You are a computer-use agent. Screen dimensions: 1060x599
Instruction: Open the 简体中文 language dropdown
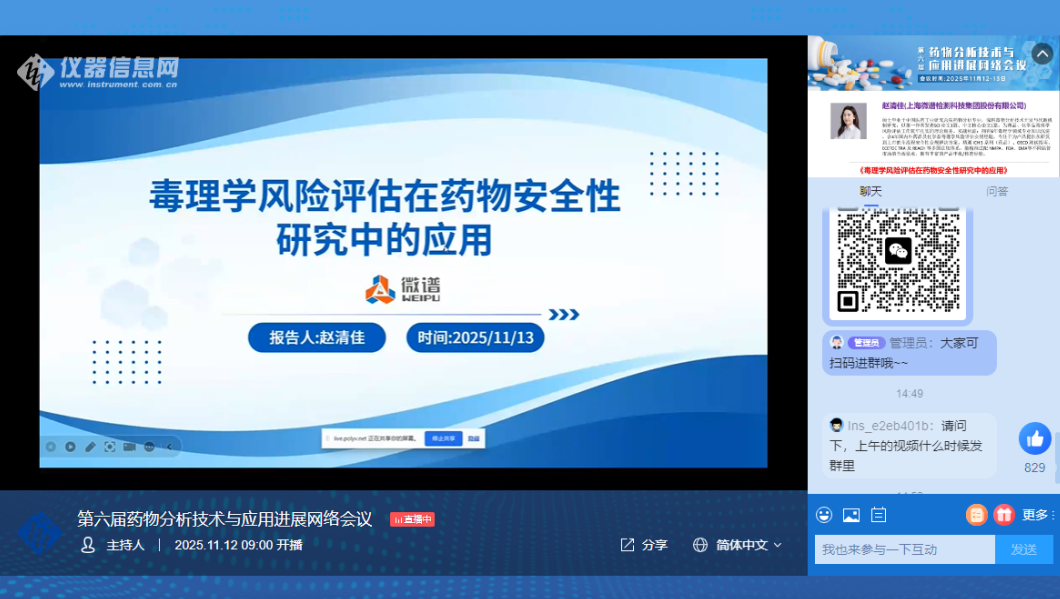[x=737, y=545]
